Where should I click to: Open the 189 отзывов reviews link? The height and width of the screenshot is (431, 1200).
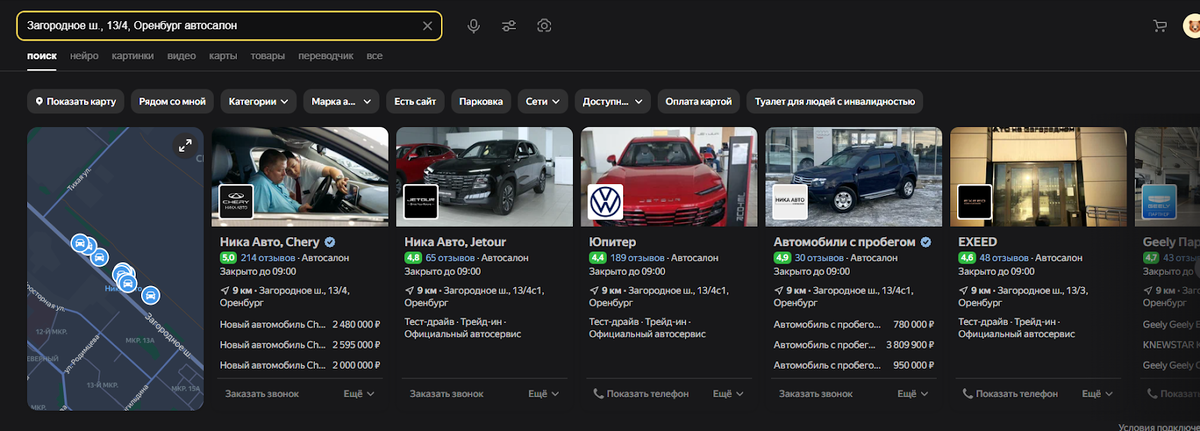click(x=637, y=257)
